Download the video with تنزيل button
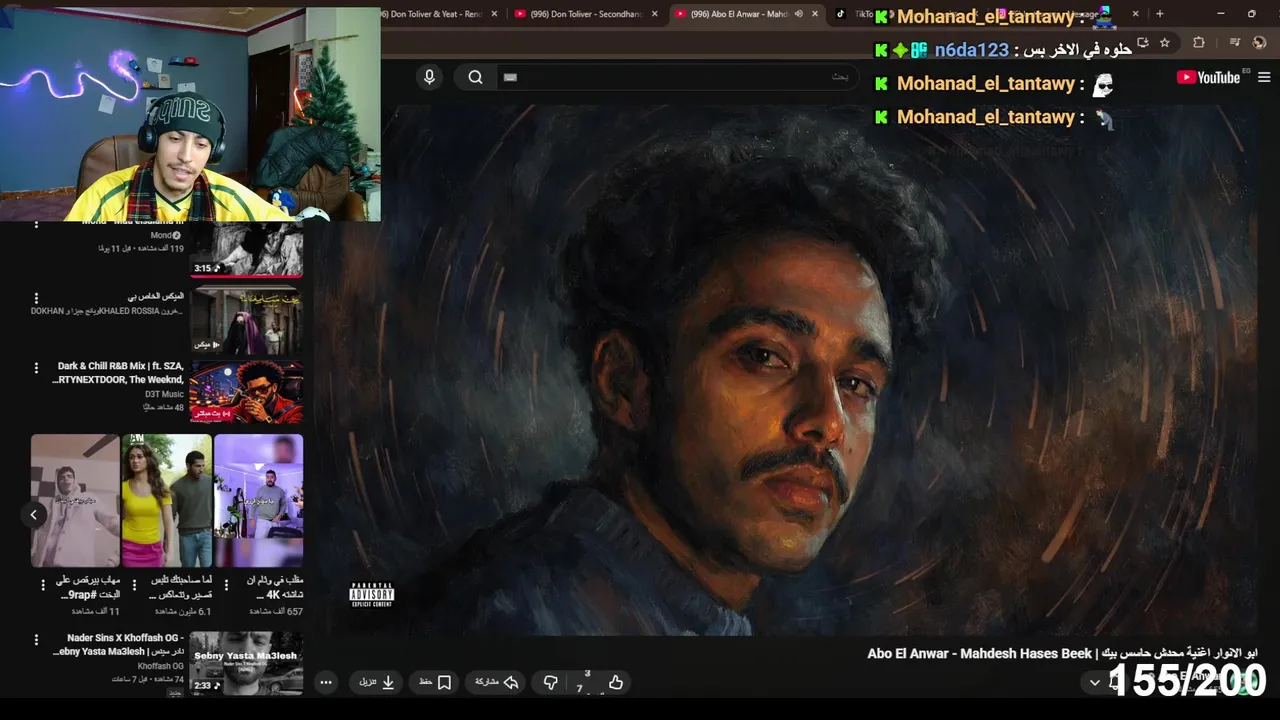Screen dimensions: 1280x720 [x=378, y=682]
